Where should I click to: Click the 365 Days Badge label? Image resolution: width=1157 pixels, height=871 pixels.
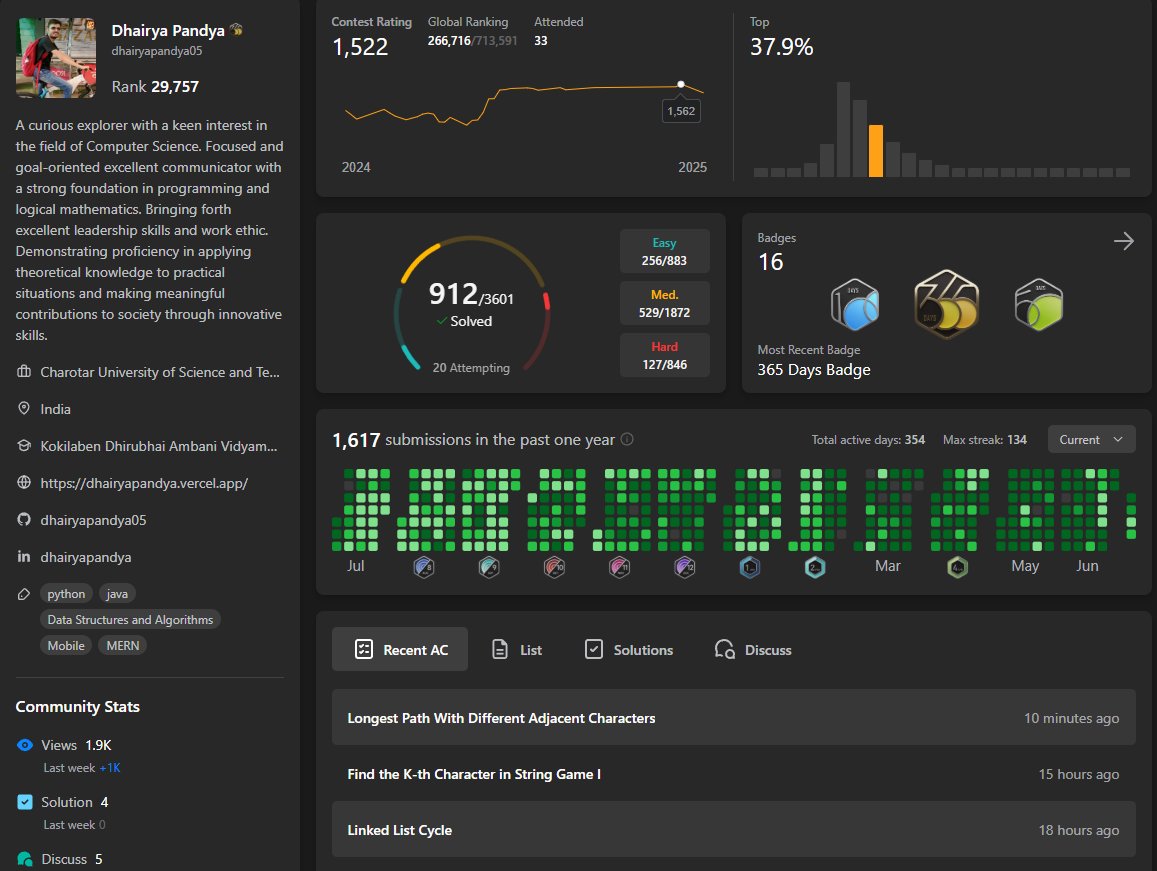click(x=814, y=369)
